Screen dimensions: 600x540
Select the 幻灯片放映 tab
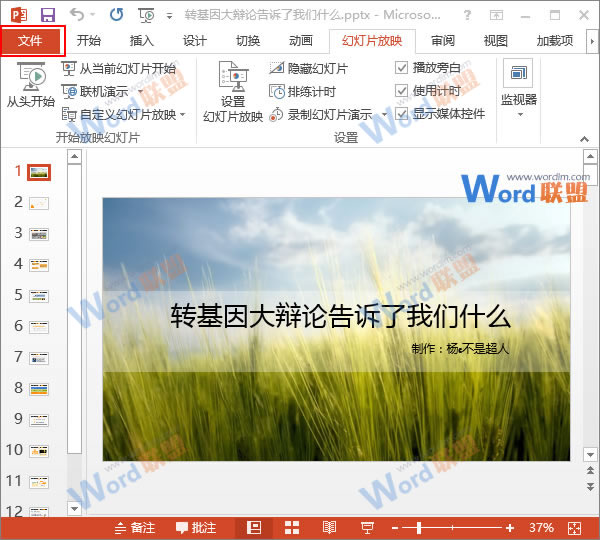(372, 41)
